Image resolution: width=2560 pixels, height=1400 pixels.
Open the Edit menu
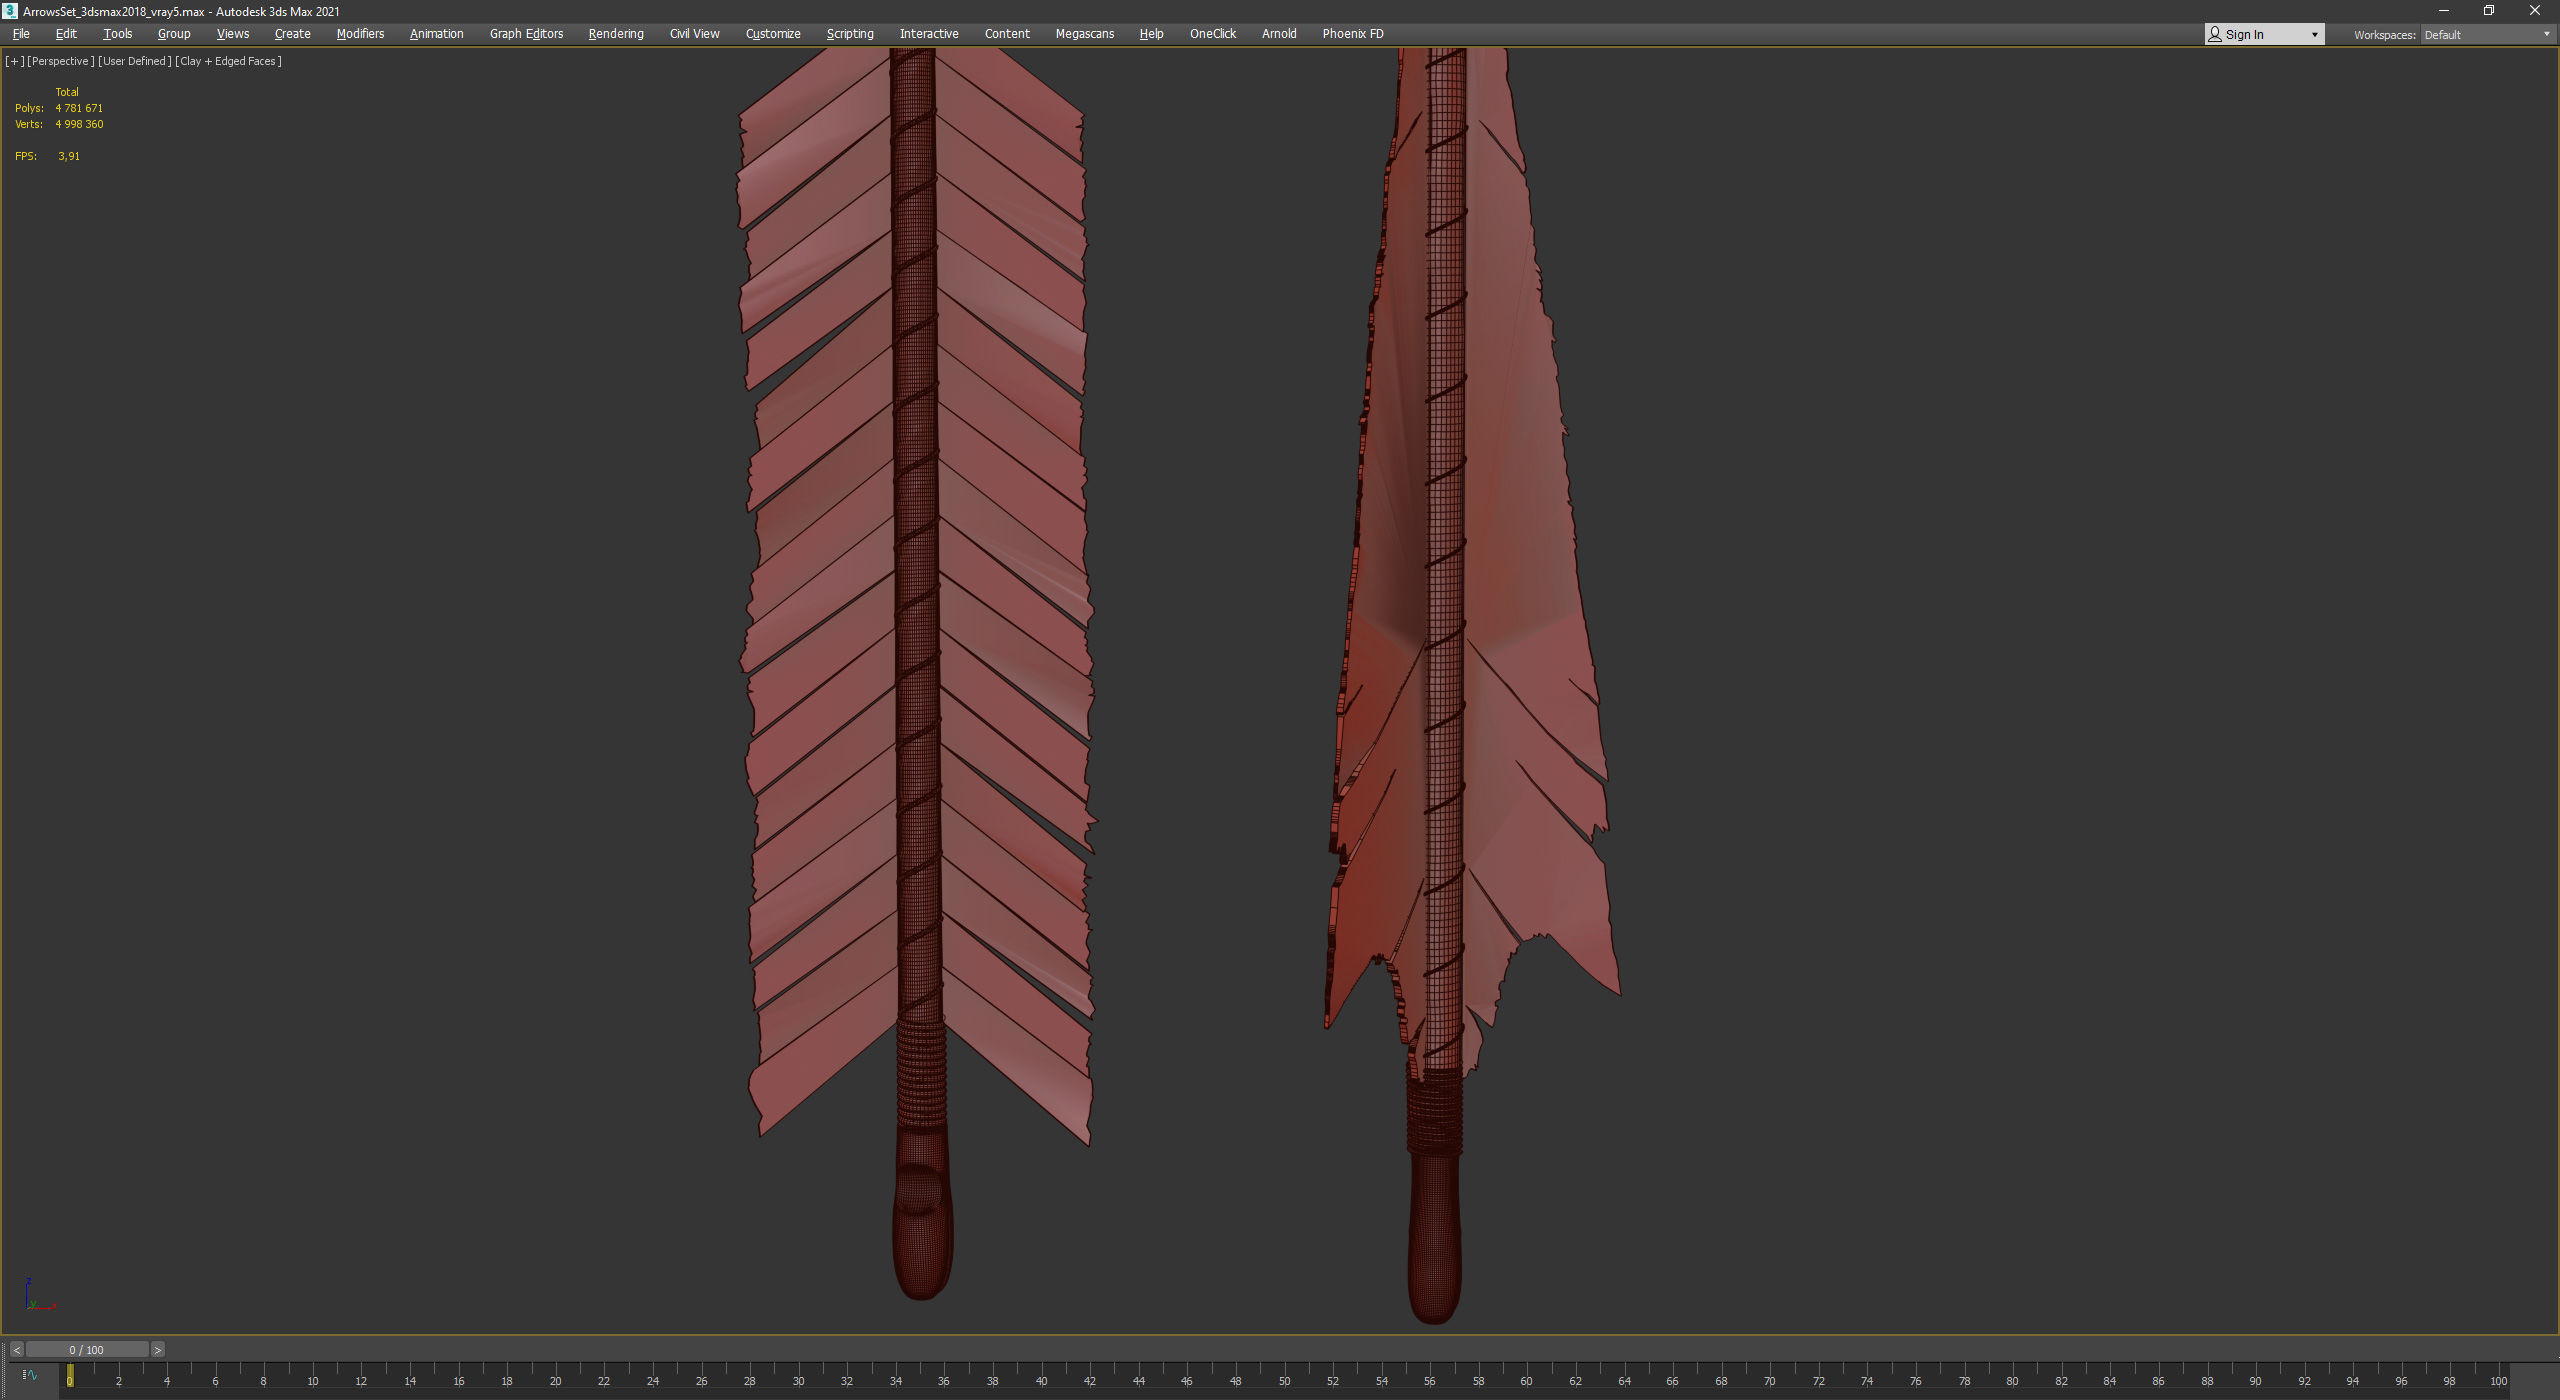pyautogui.click(x=66, y=34)
